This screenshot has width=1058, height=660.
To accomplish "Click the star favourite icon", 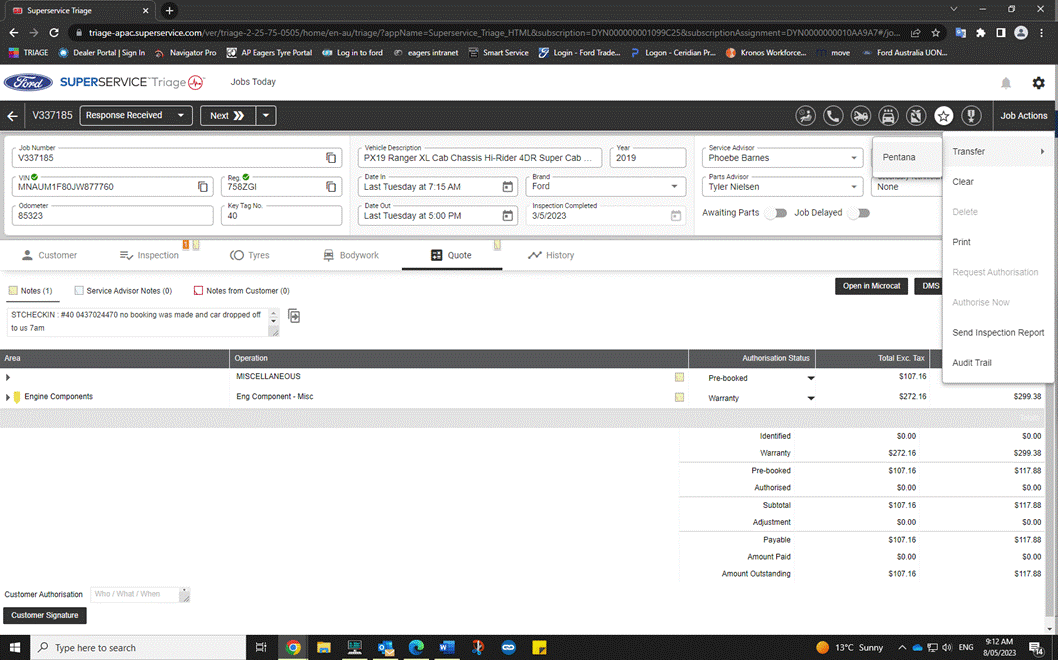I will [x=943, y=116].
